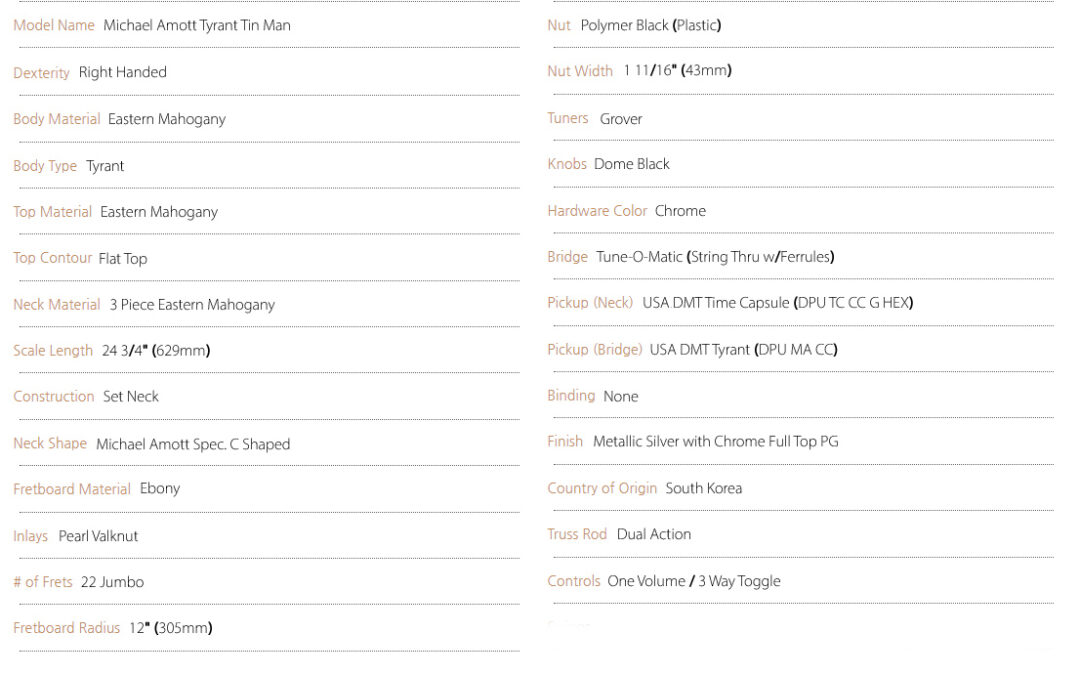The image size is (1080, 675).
Task: Click the Set Neck construction value
Action: tap(131, 397)
